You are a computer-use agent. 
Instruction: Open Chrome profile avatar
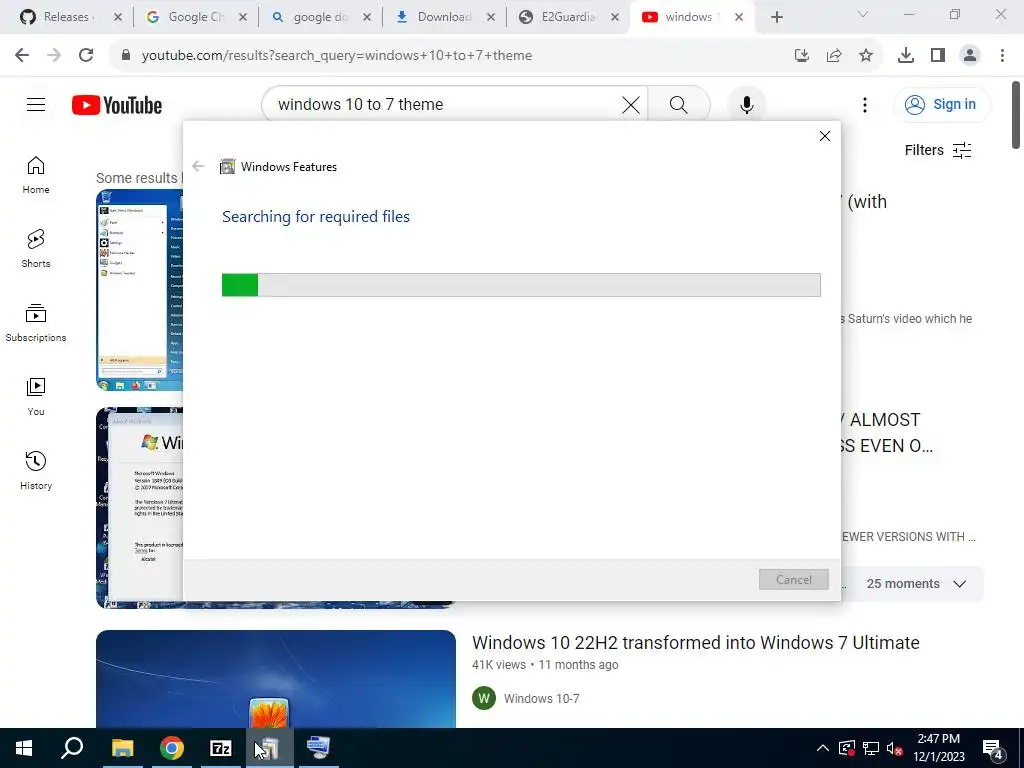coord(970,55)
